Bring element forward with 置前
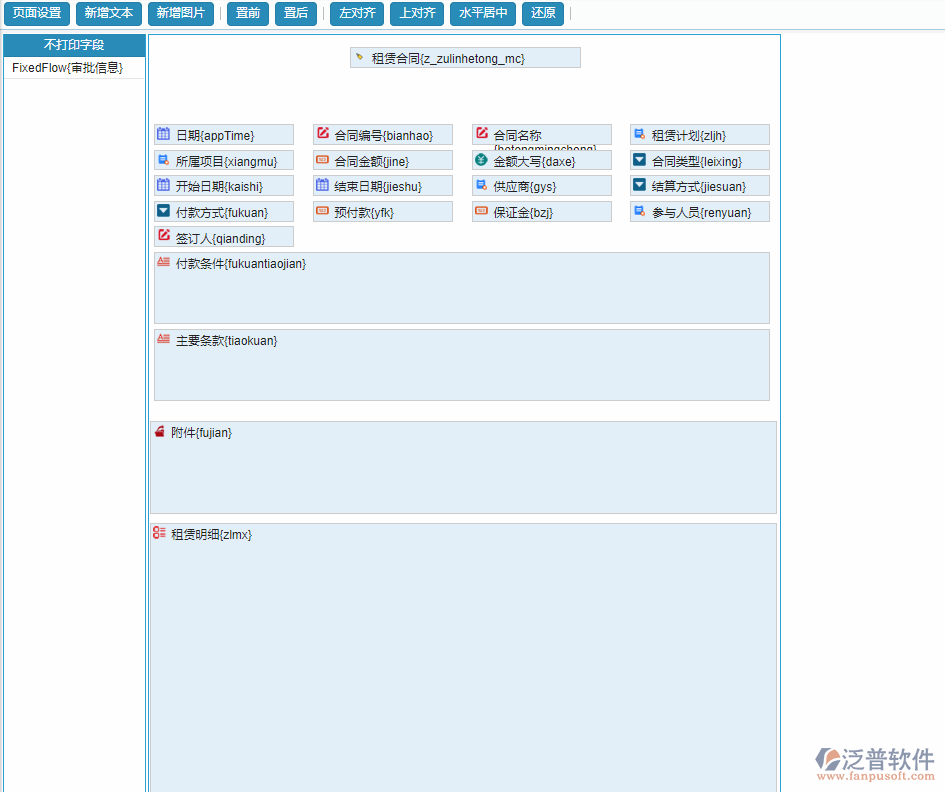The image size is (945, 792). tap(248, 13)
